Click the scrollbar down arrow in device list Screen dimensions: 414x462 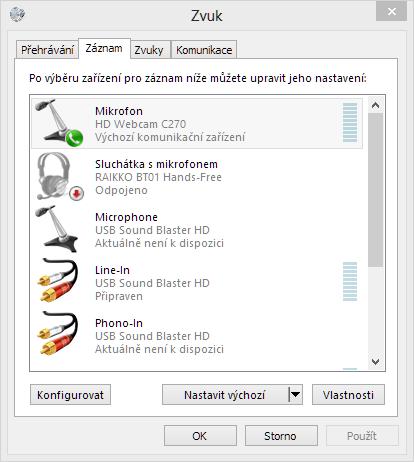point(376,362)
